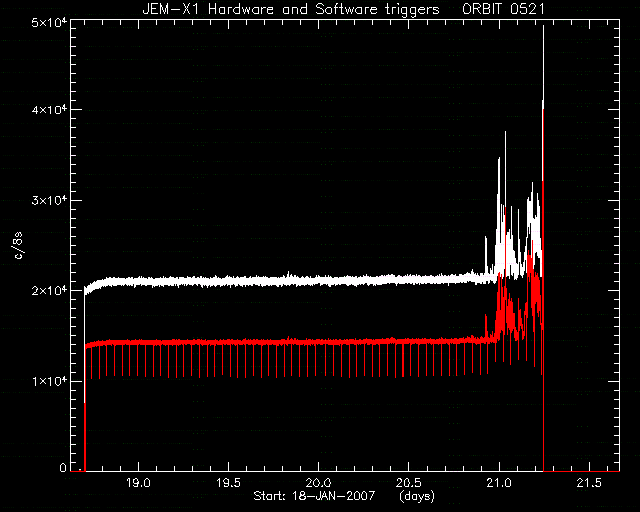Screen dimensions: 640x512
Task: Click the flat white hardware trigger curve
Action: click(286, 281)
